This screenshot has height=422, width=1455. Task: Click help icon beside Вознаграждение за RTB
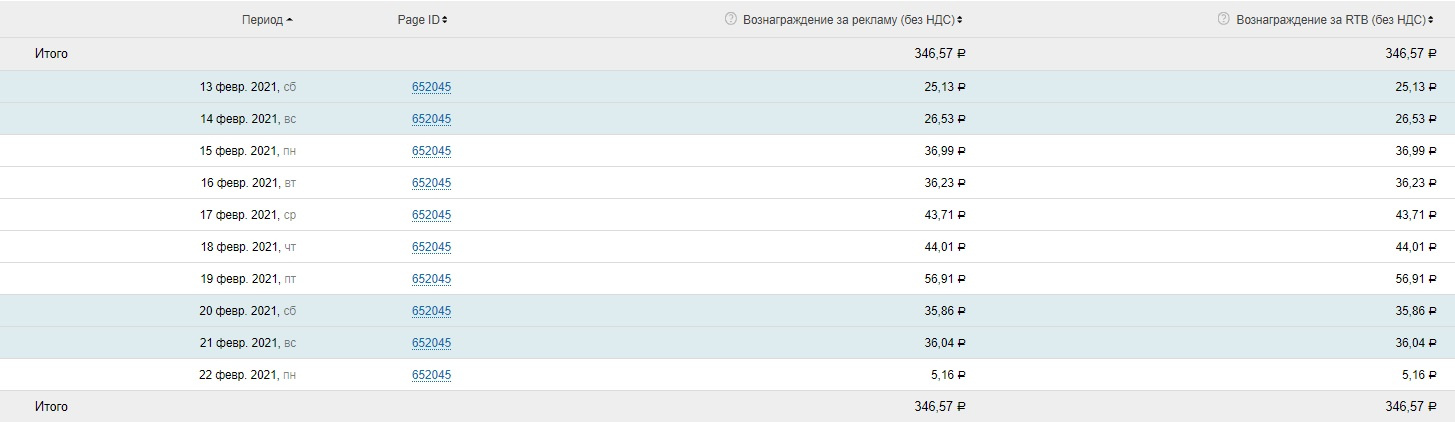(1223, 19)
